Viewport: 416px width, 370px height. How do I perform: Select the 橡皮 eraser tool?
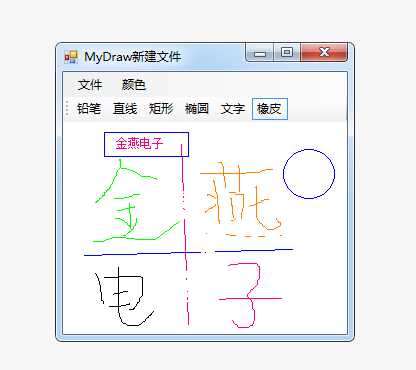(270, 109)
